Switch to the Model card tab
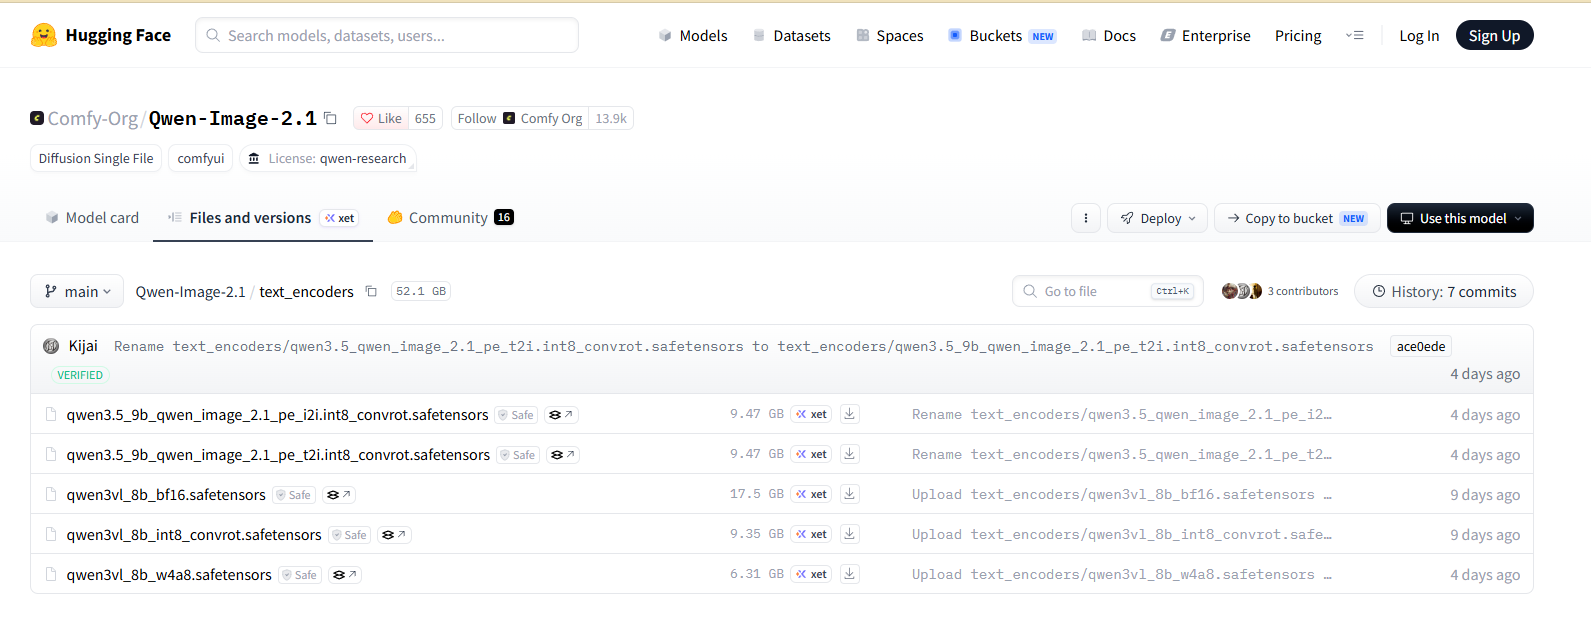This screenshot has height=621, width=1591. 92,218
